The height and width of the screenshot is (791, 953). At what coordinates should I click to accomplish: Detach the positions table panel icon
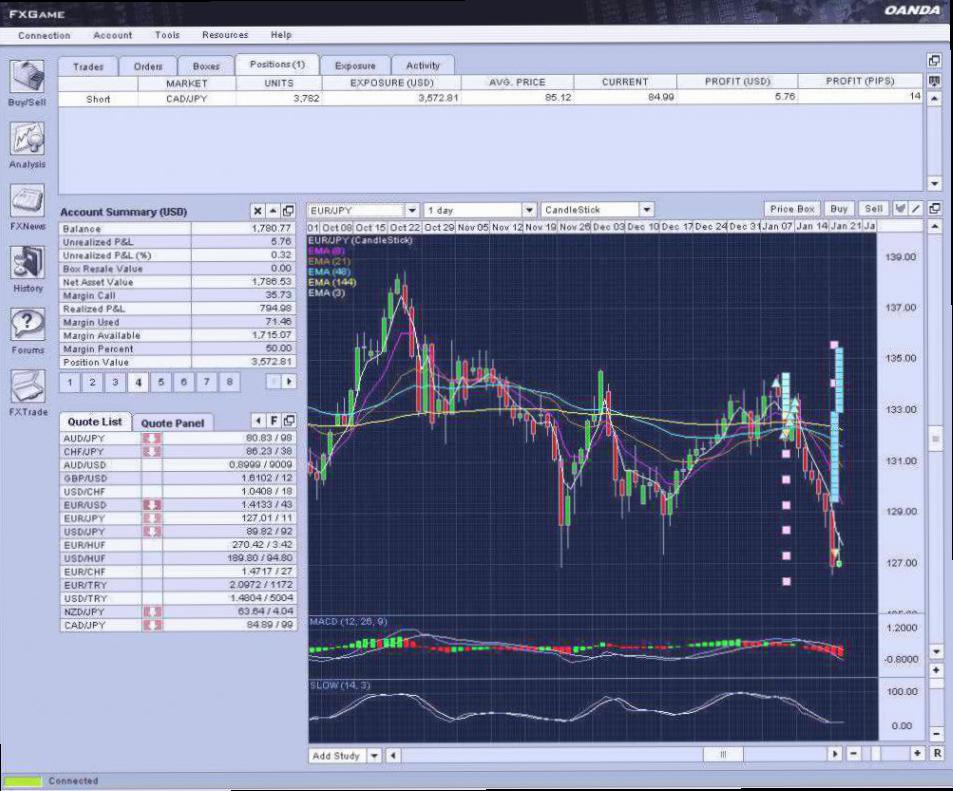click(x=934, y=61)
